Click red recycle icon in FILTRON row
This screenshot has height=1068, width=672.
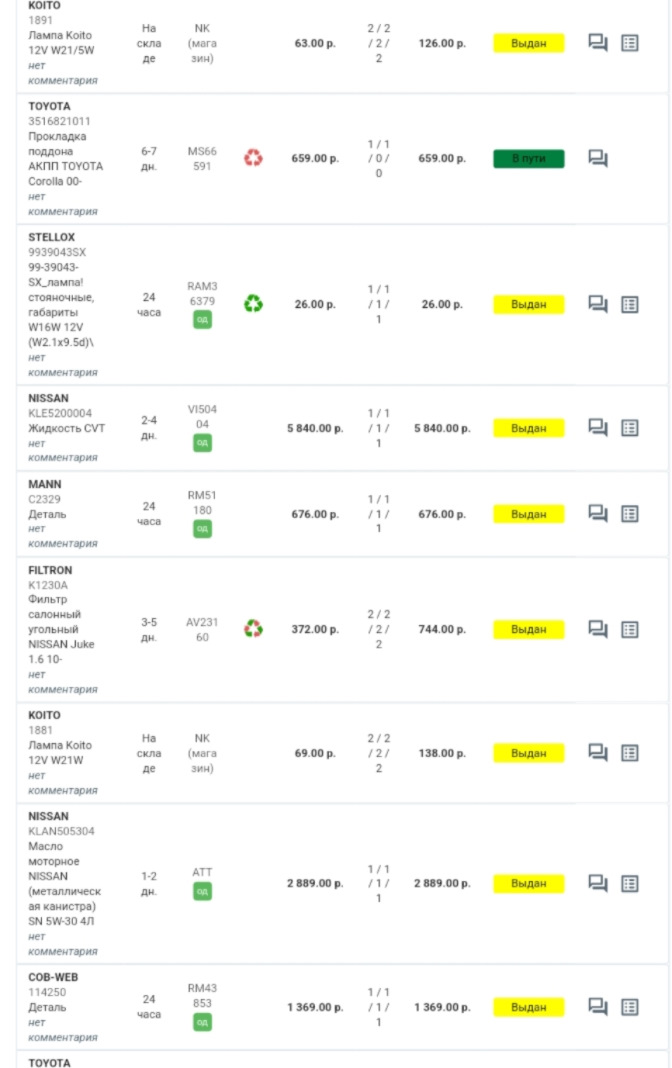pos(254,629)
